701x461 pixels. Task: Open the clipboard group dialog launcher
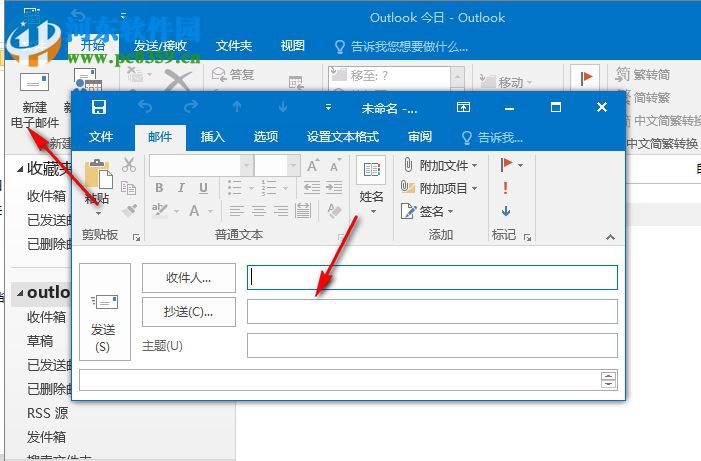(x=137, y=237)
